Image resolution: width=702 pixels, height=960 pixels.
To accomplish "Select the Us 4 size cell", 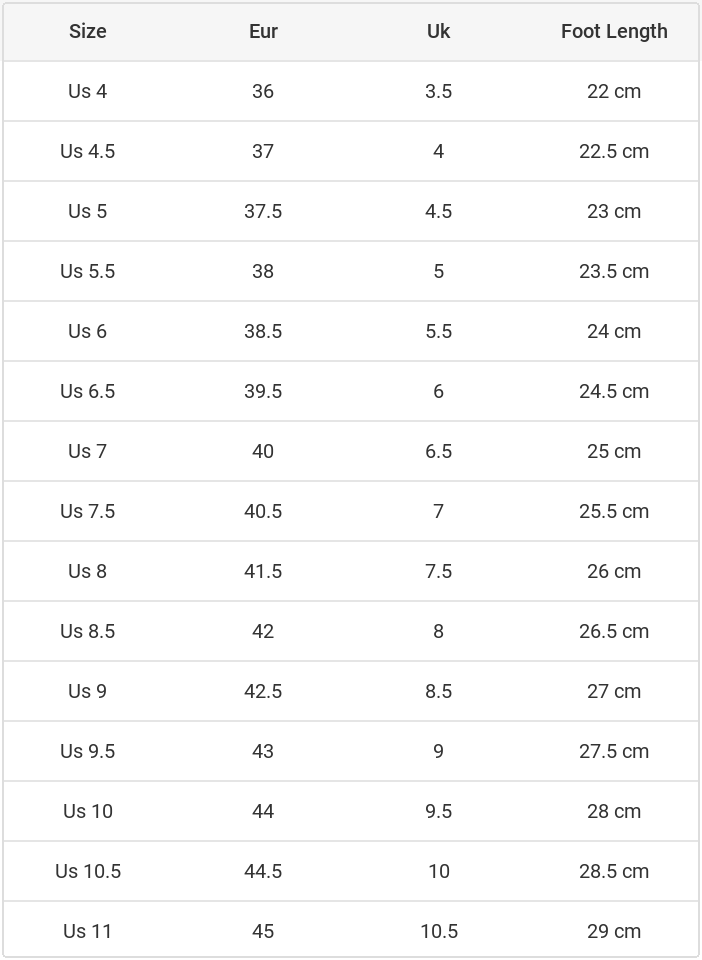I will click(88, 91).
